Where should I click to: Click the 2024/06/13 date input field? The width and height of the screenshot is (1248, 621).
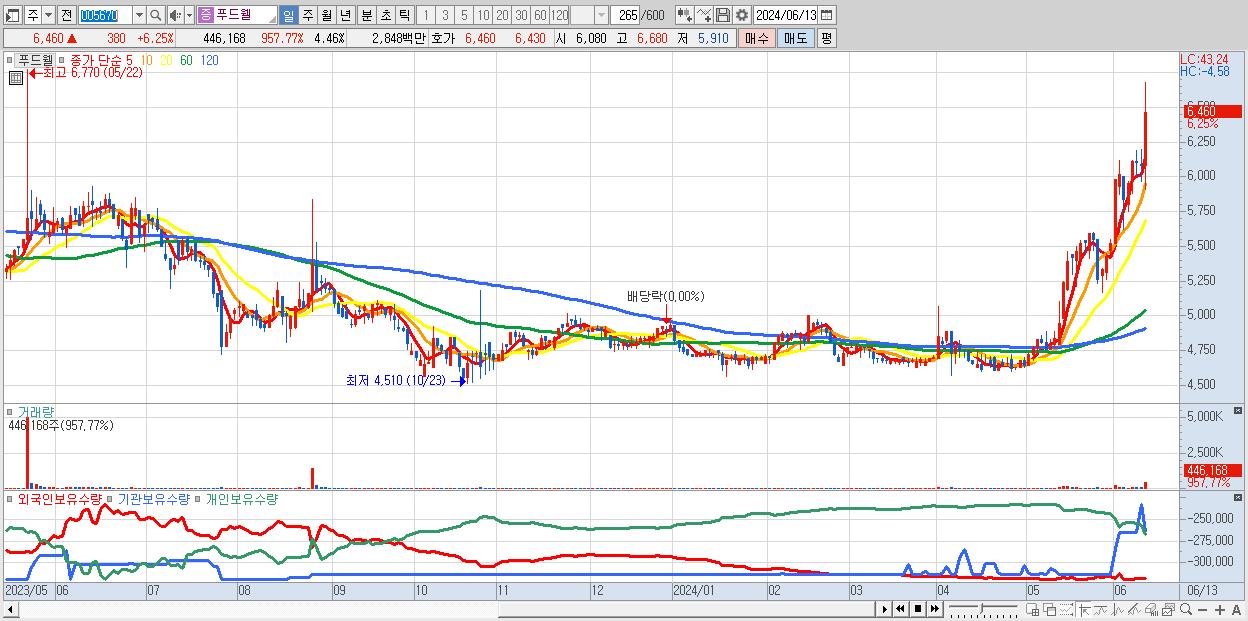785,15
